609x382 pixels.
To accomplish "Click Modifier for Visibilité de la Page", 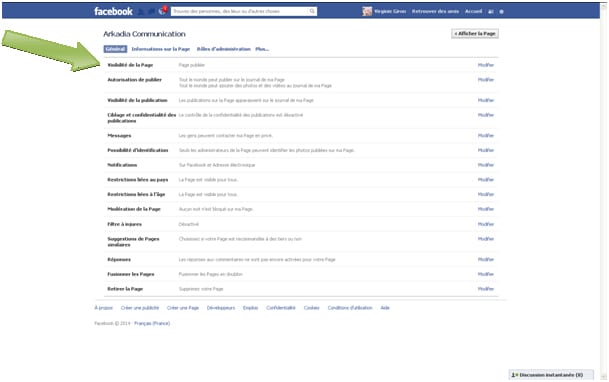I will tap(486, 65).
